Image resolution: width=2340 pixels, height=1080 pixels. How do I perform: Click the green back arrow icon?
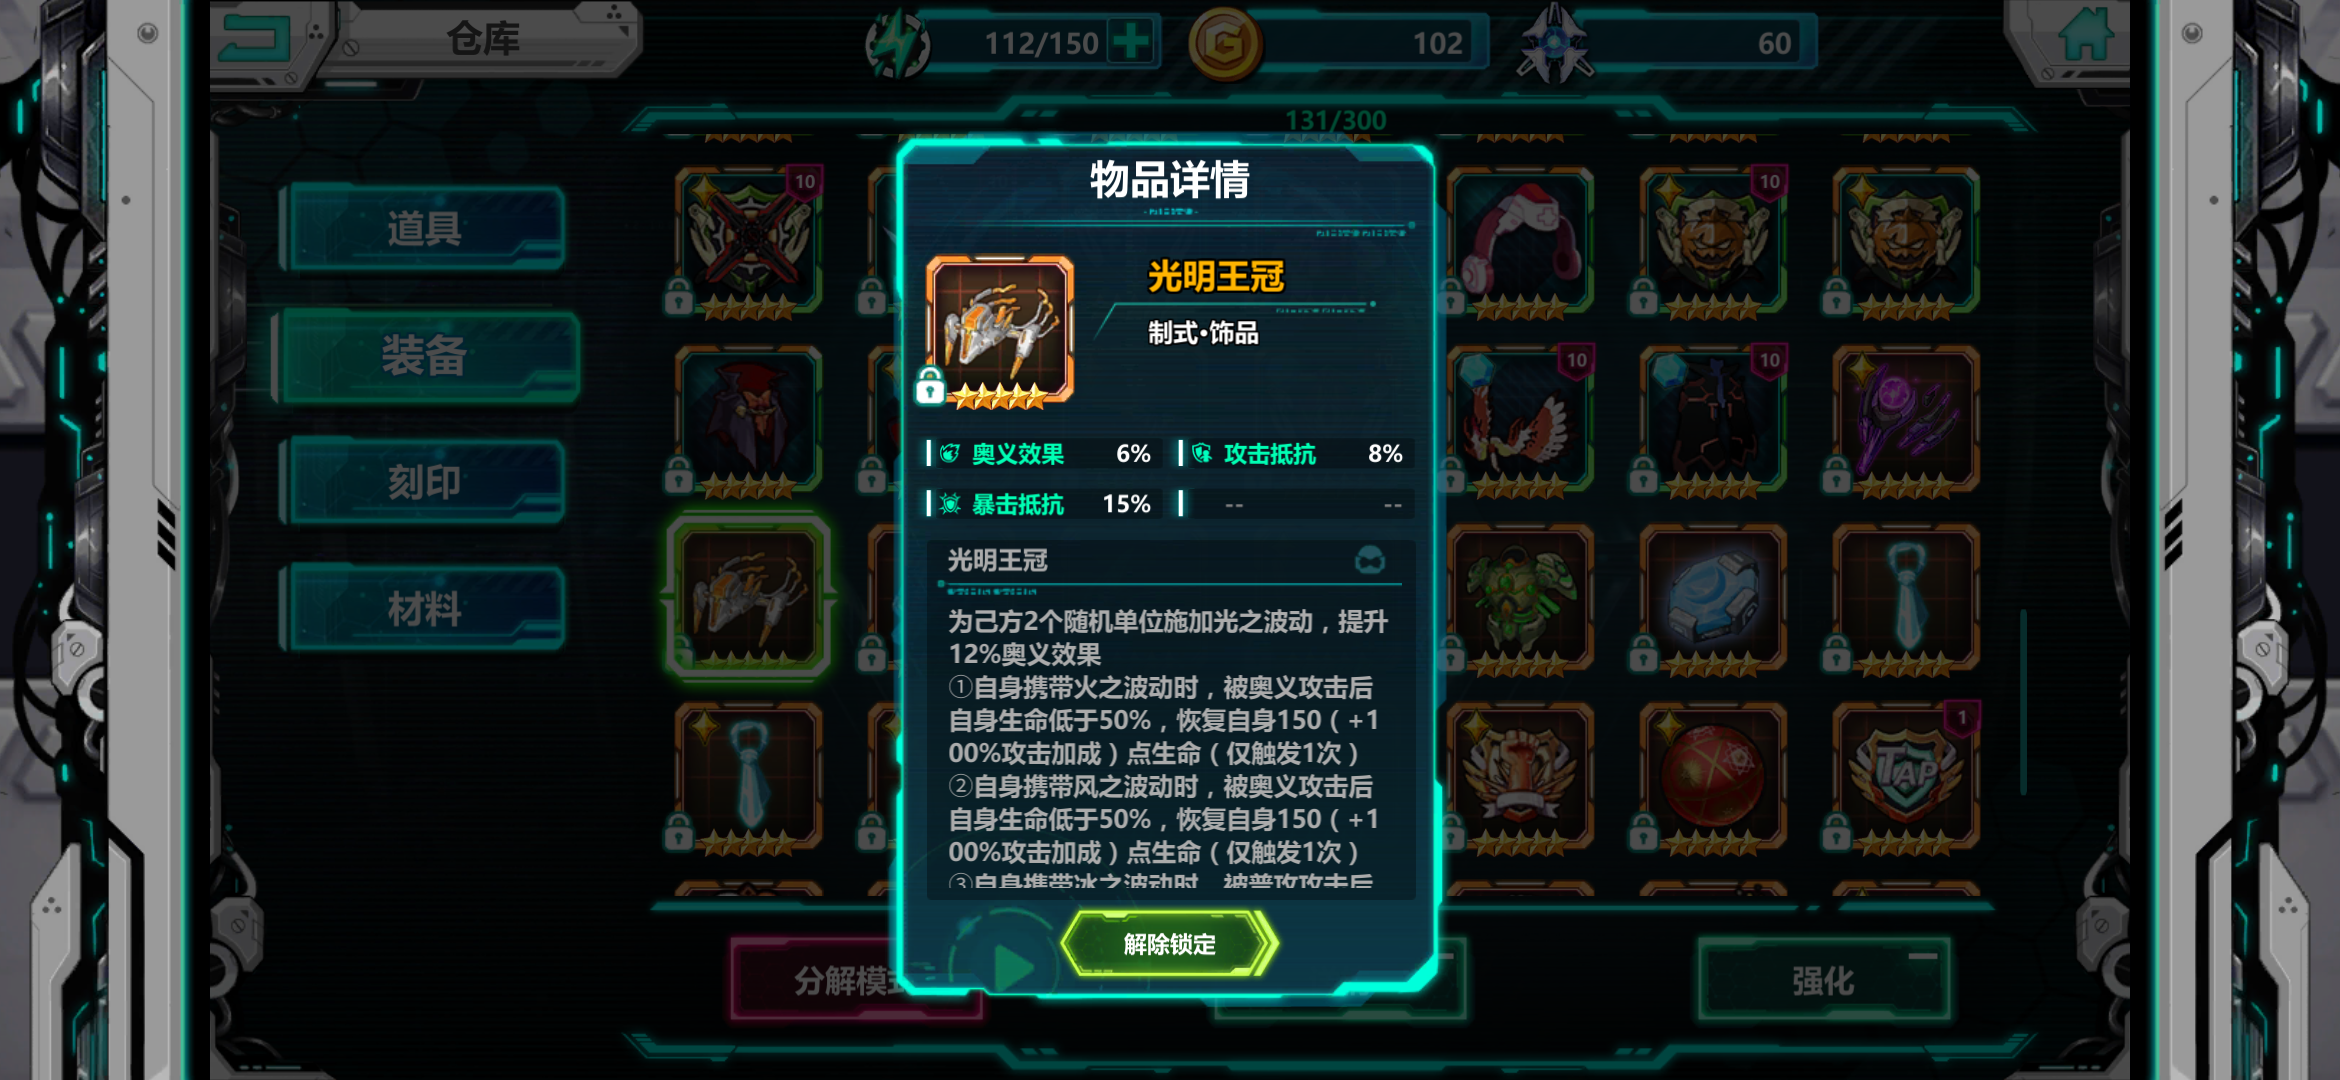(x=256, y=40)
